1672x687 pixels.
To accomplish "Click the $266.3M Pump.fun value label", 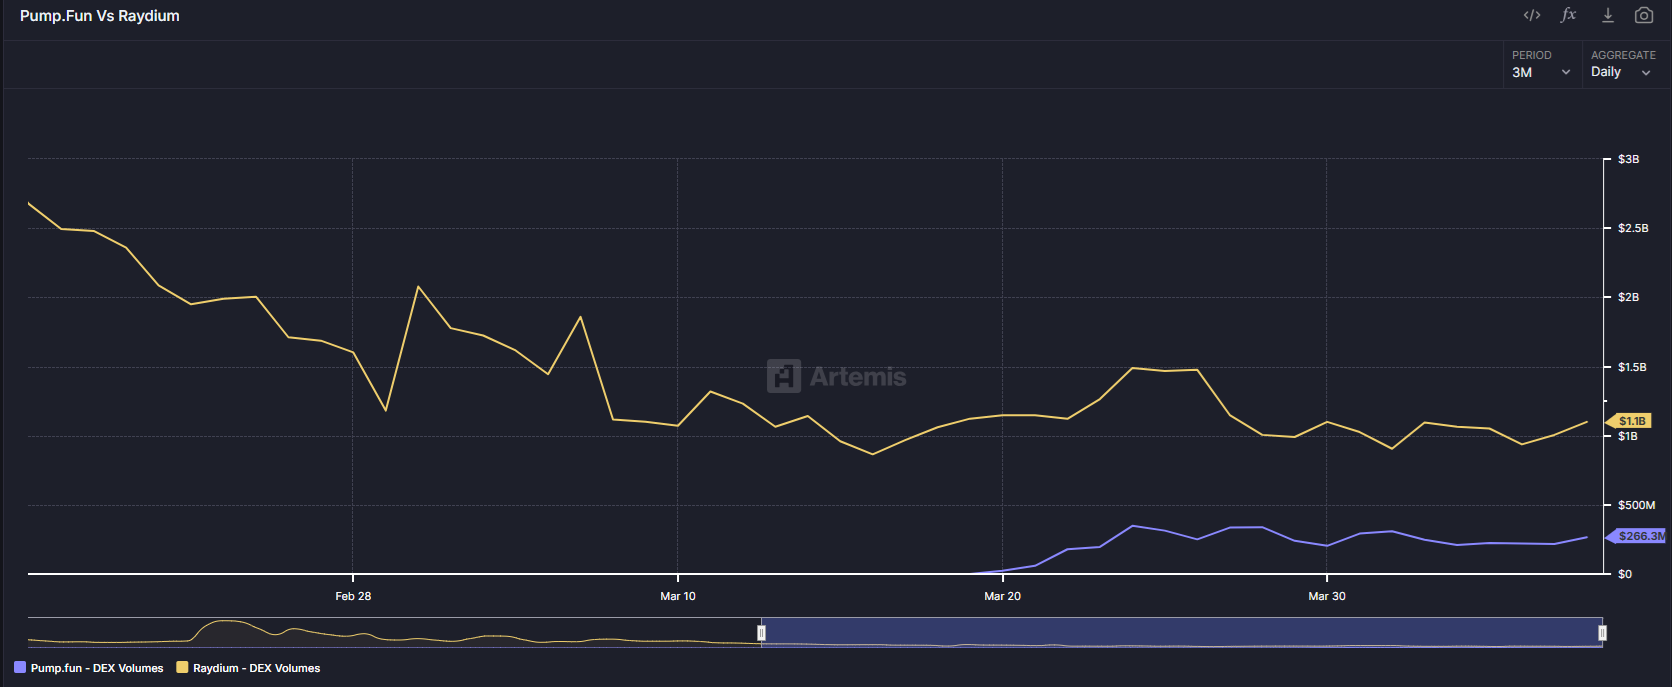I will 1637,536.
